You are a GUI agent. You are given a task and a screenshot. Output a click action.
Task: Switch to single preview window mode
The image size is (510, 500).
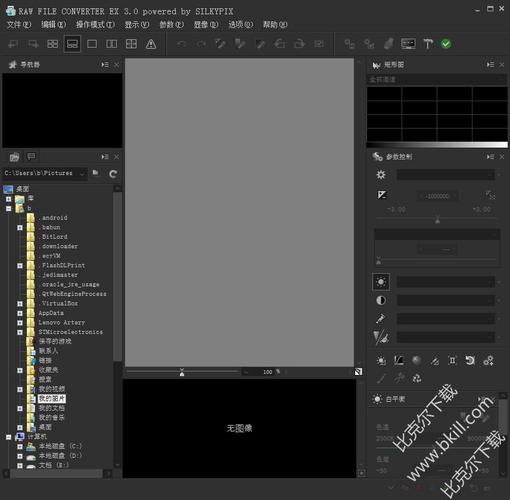point(92,44)
